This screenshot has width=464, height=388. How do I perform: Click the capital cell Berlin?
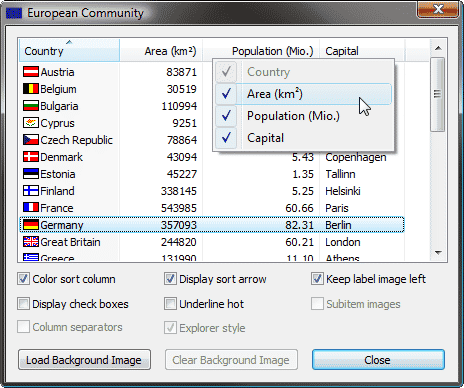coord(338,225)
